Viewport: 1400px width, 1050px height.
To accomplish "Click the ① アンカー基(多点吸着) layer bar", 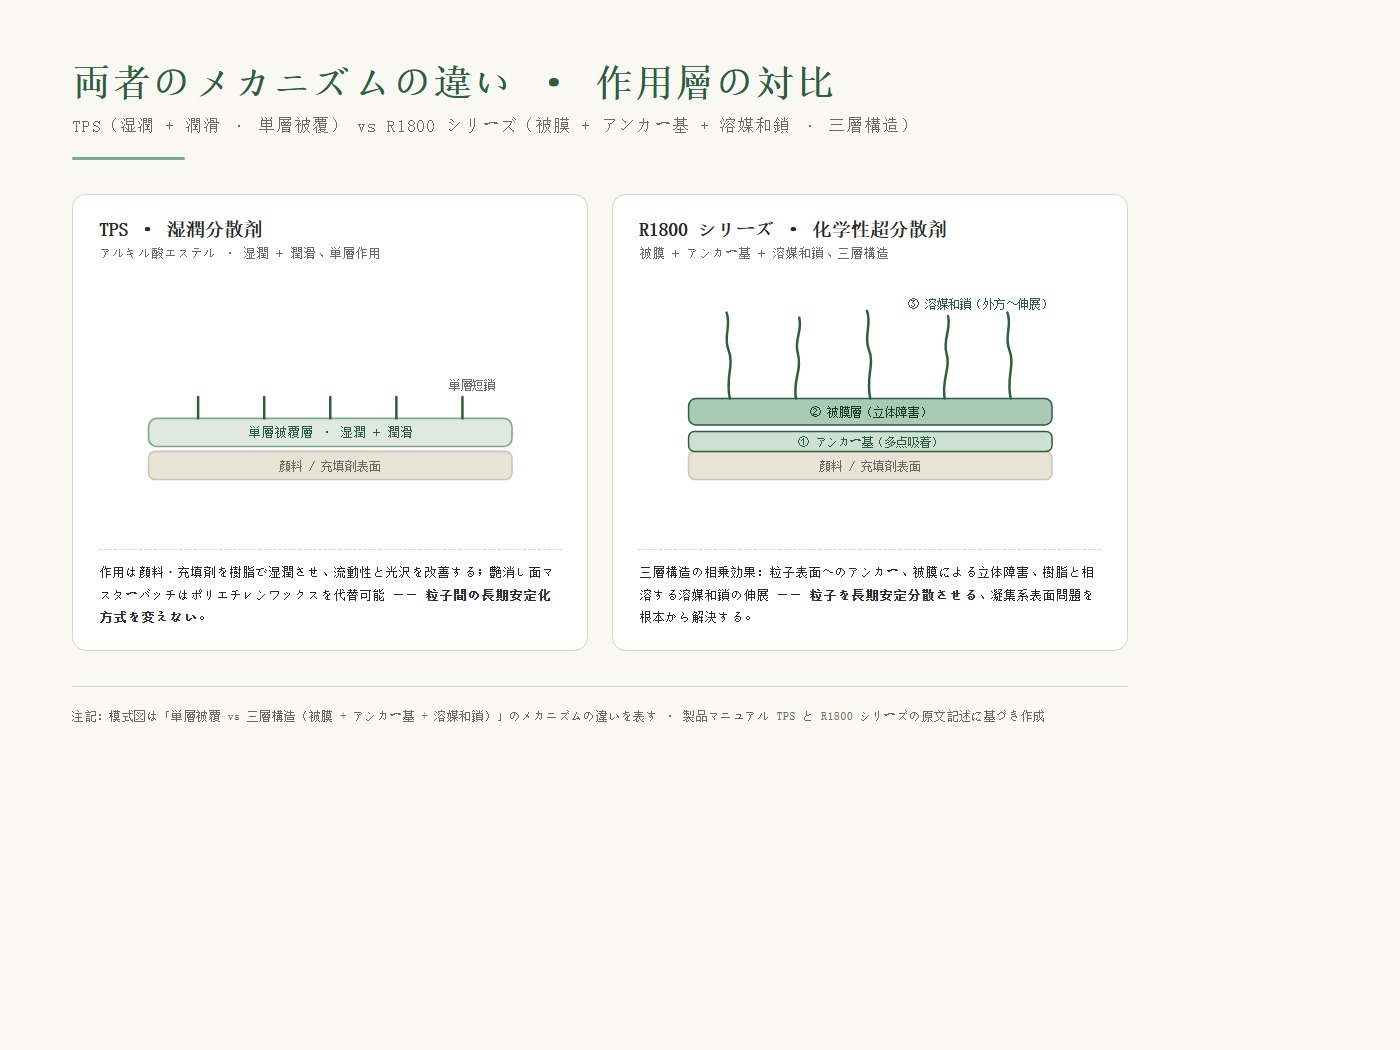I will [x=870, y=442].
